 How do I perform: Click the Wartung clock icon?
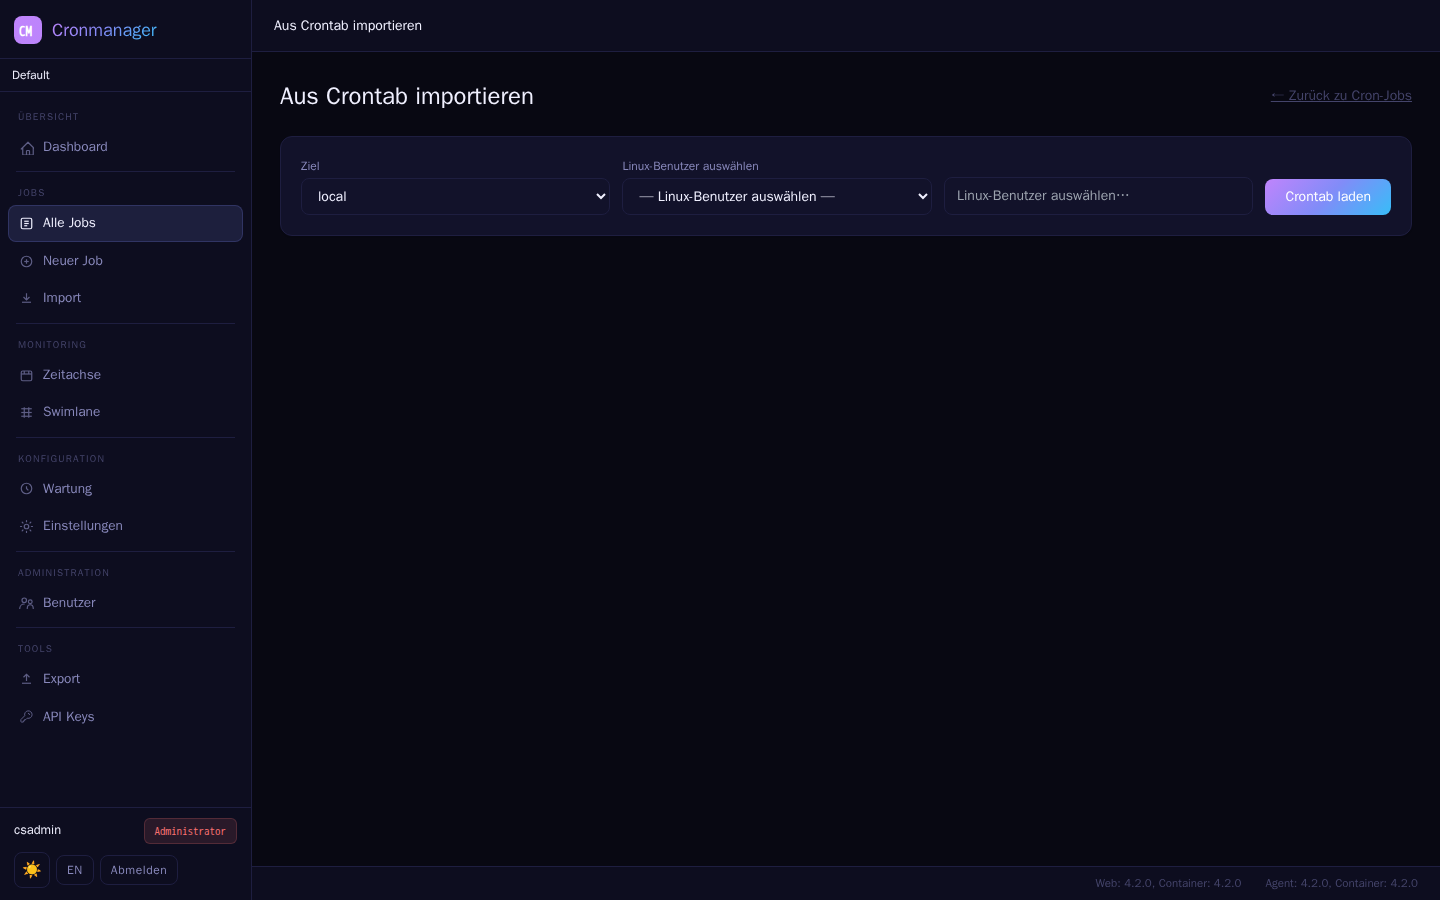click(x=27, y=490)
